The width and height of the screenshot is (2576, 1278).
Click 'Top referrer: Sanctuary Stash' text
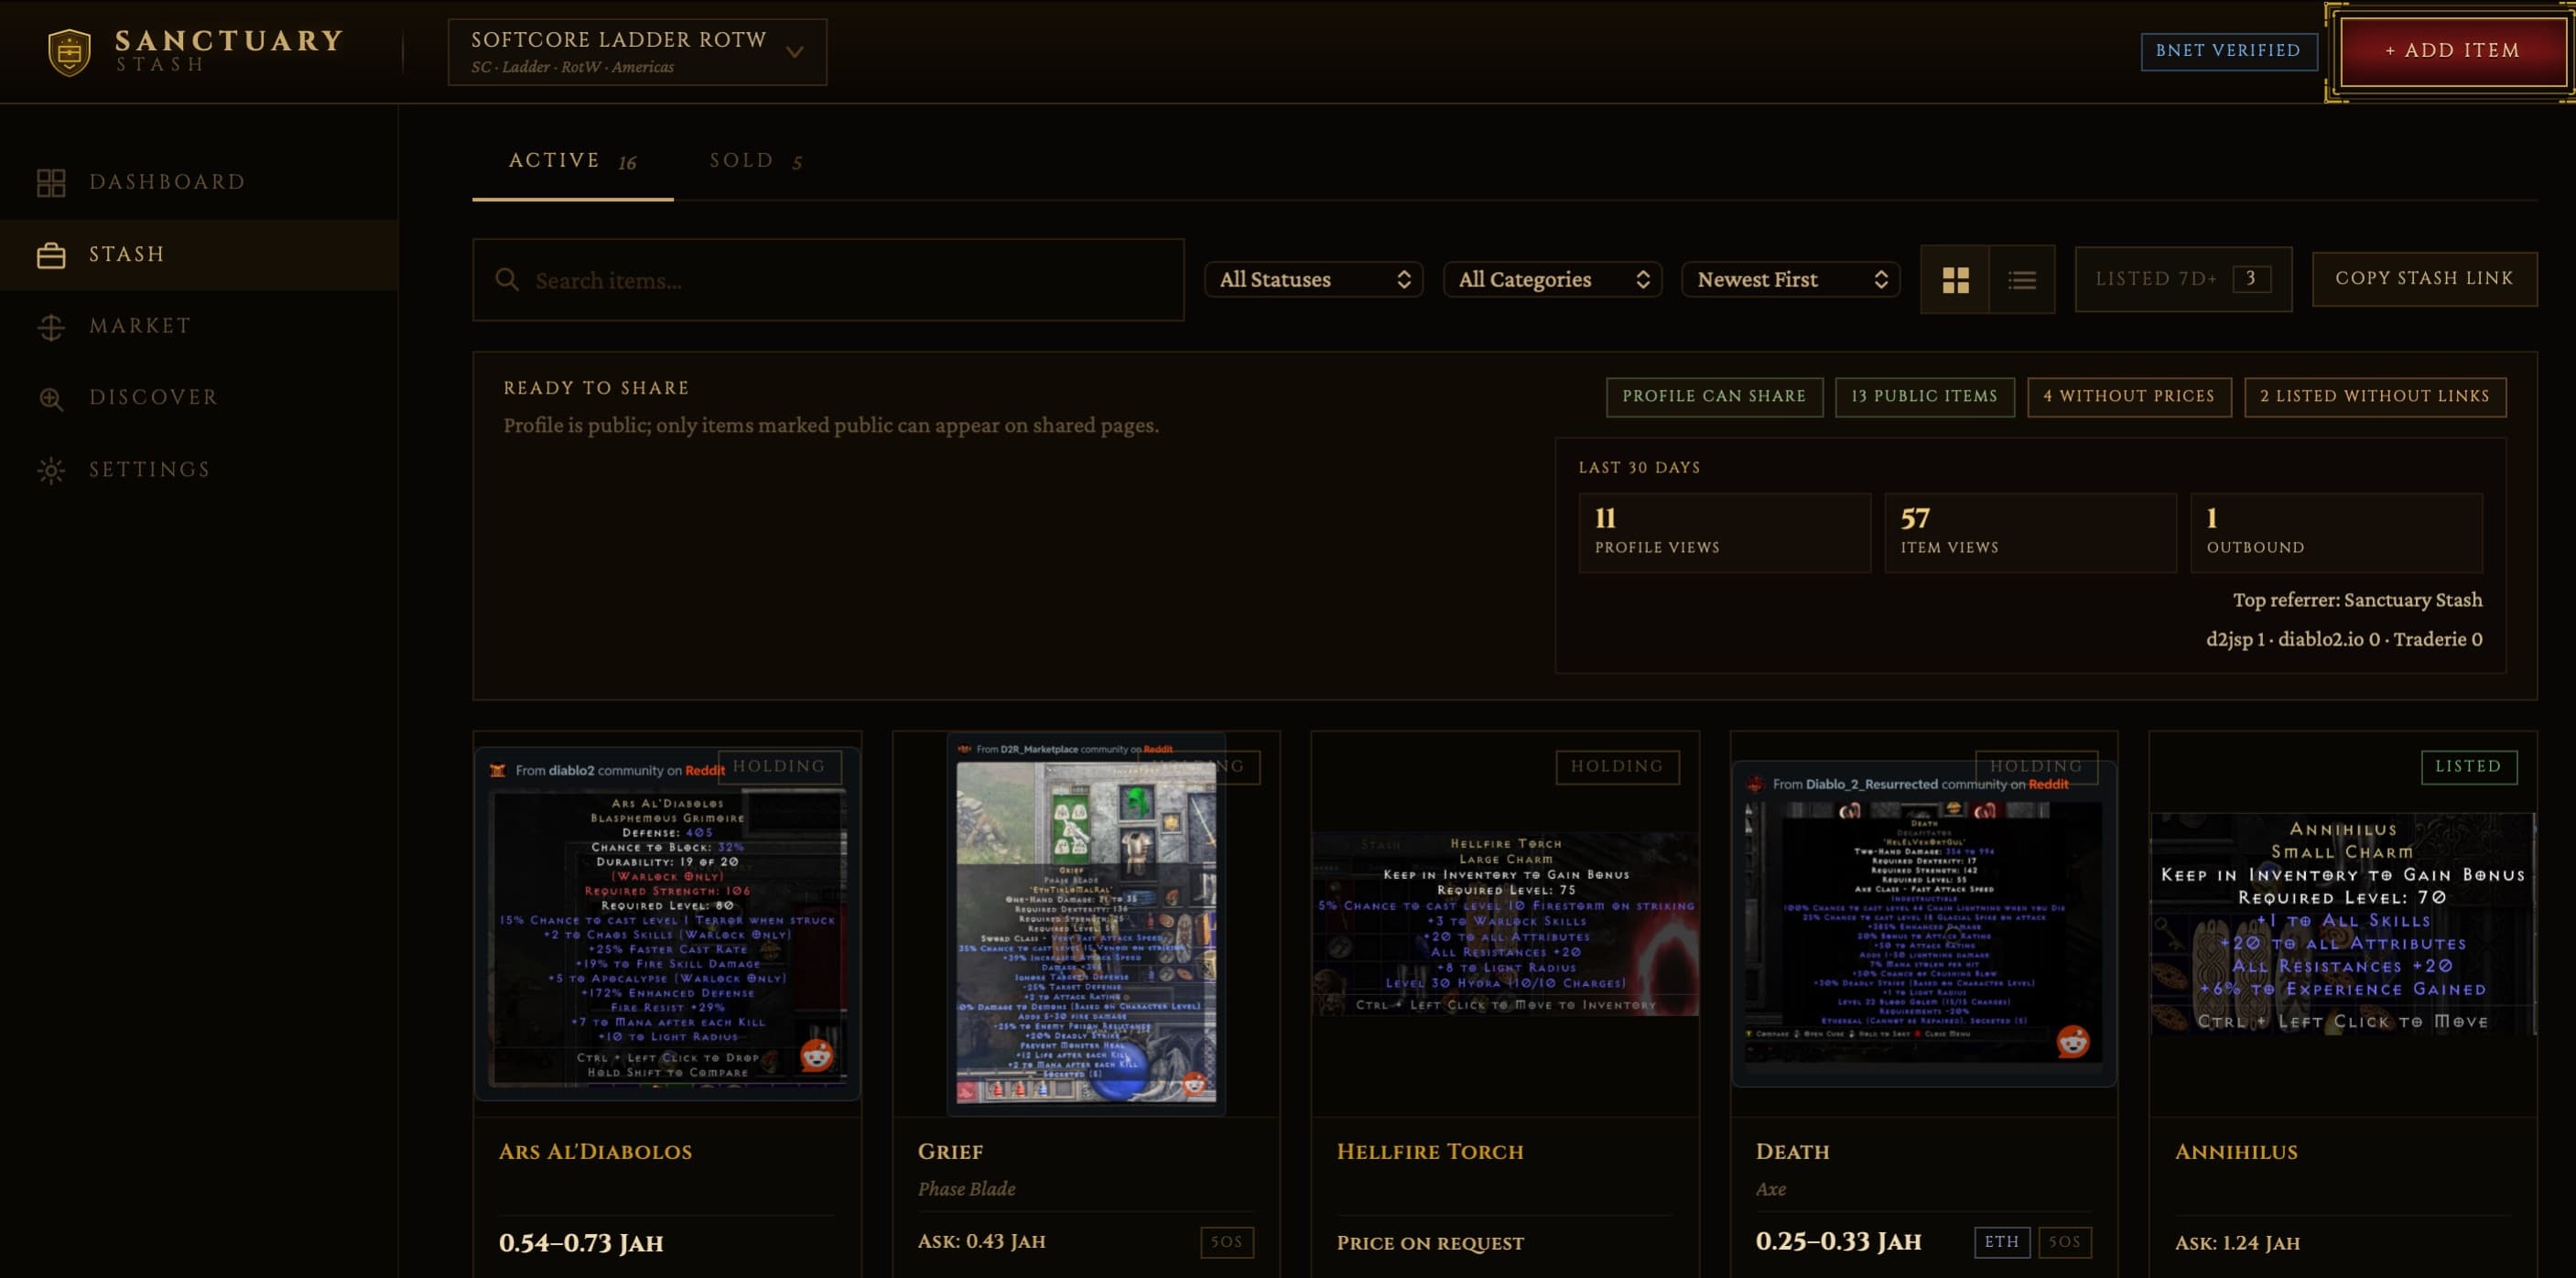coord(2357,600)
